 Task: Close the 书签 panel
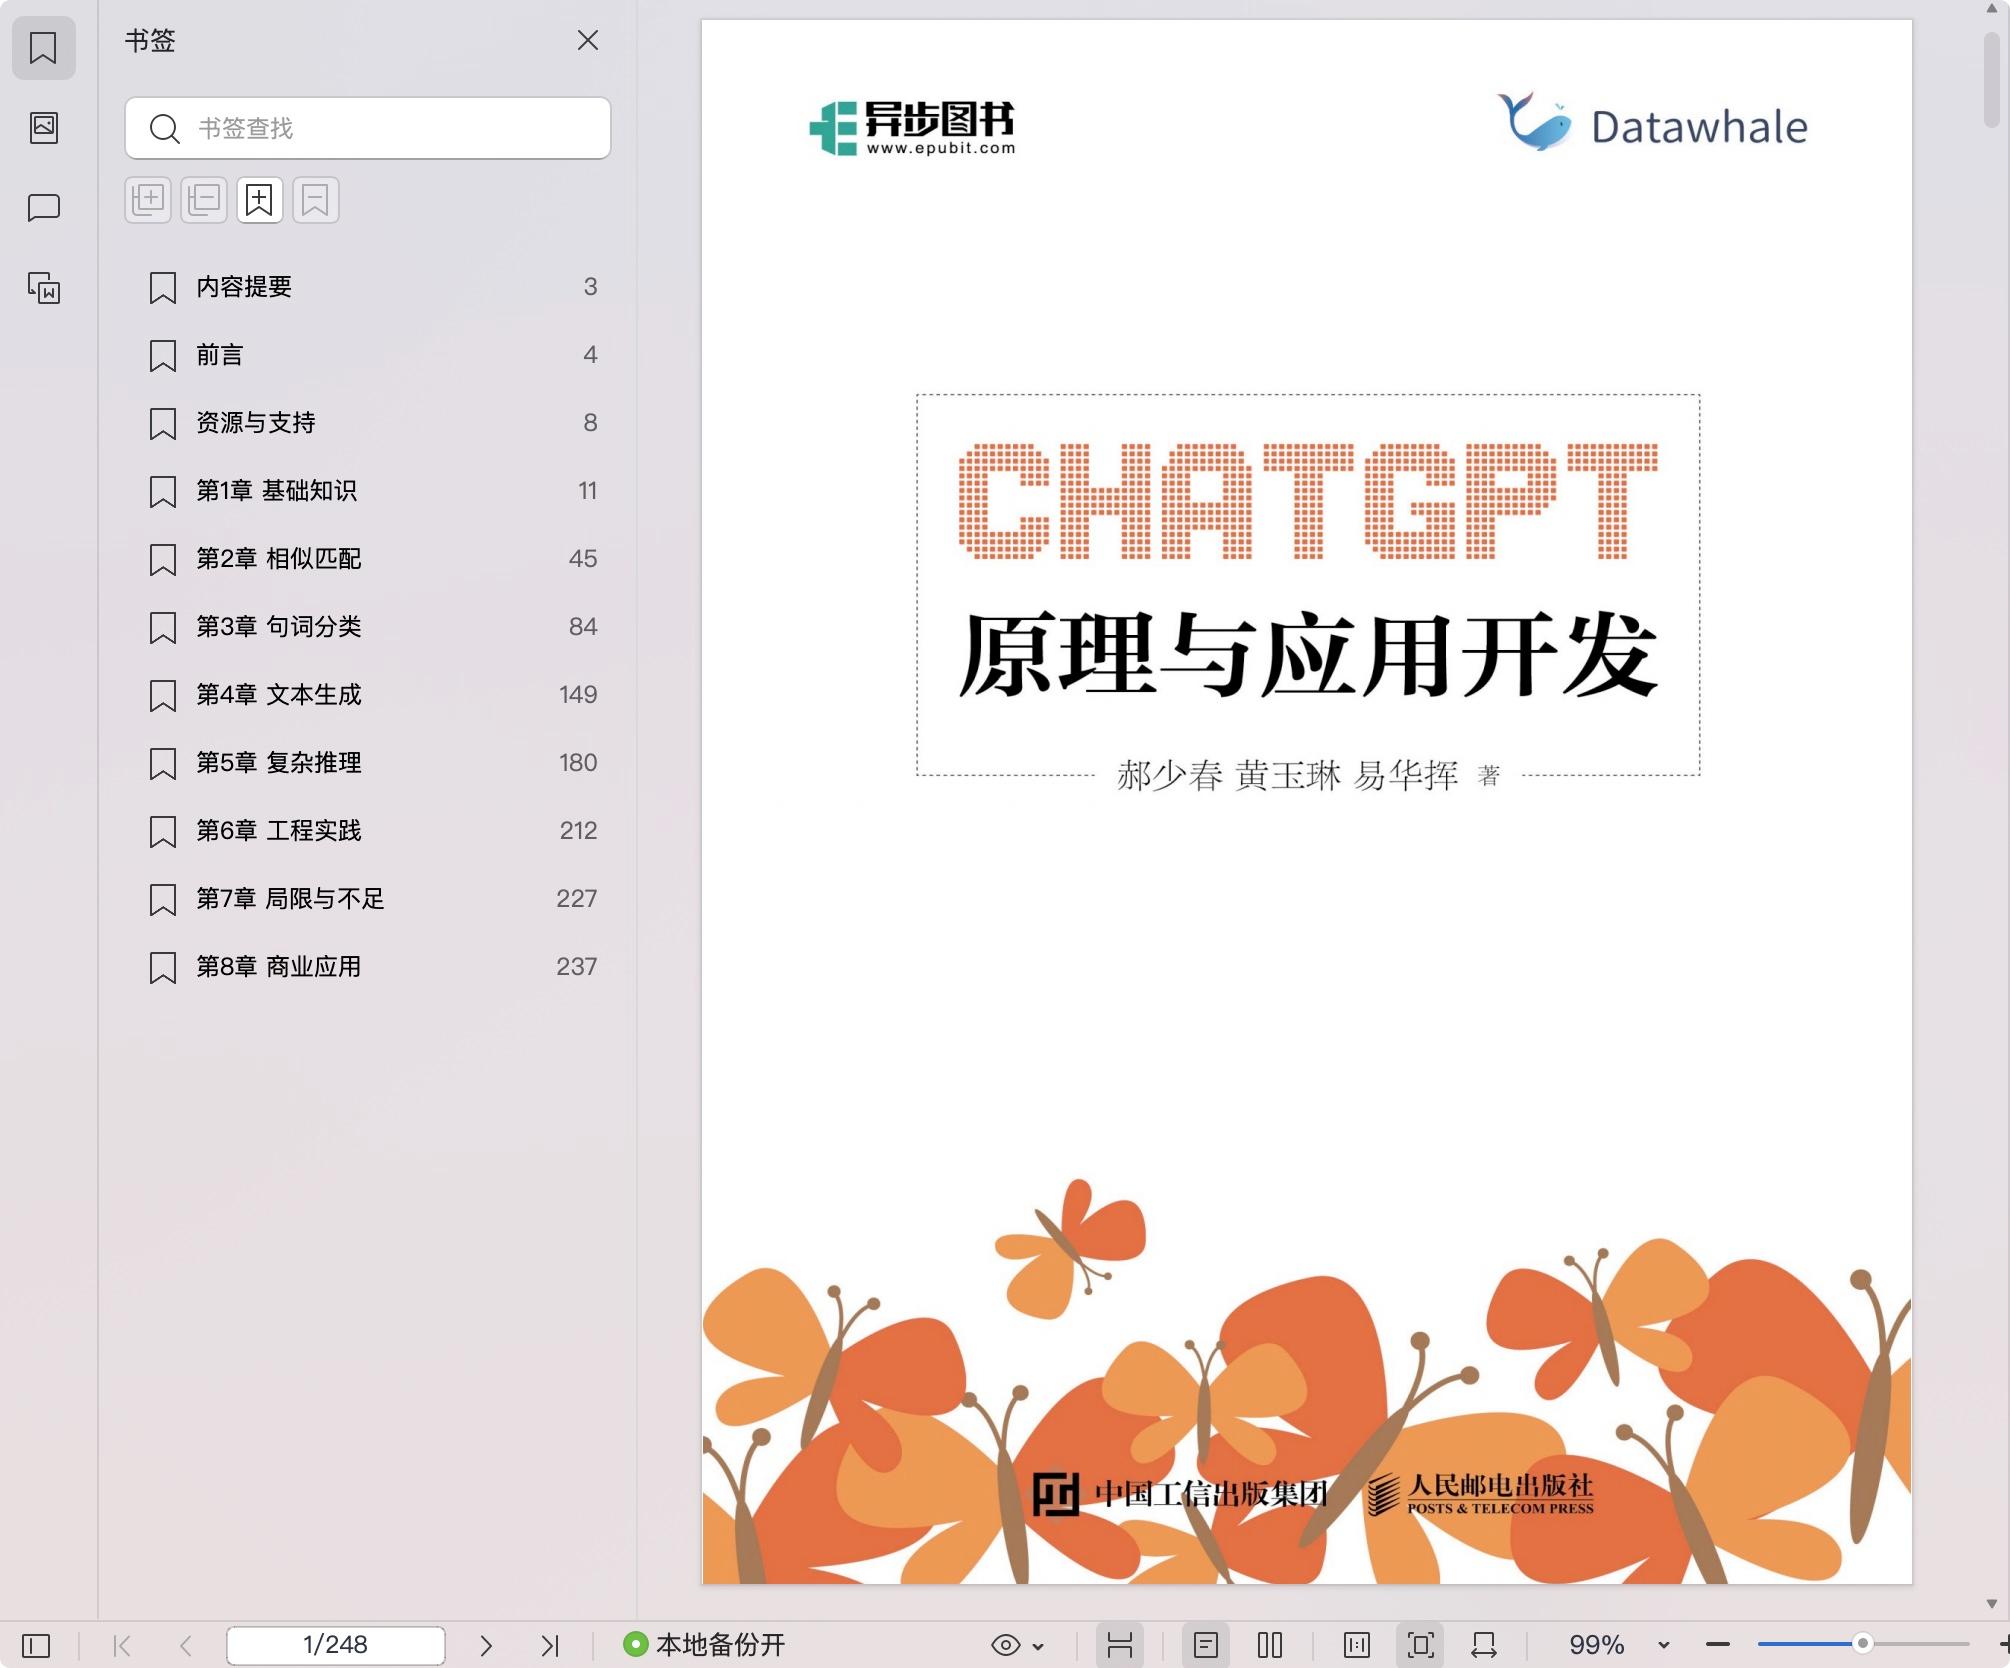tap(588, 40)
